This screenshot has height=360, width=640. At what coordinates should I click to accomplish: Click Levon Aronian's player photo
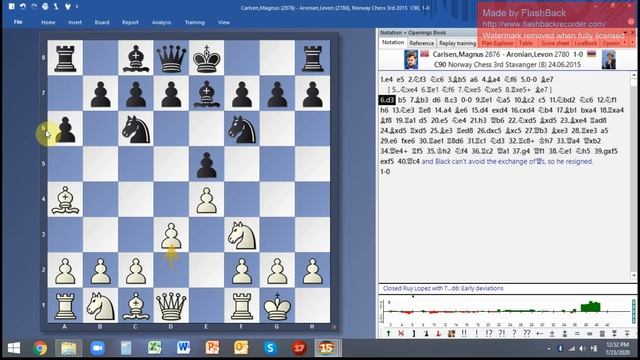click(x=609, y=60)
